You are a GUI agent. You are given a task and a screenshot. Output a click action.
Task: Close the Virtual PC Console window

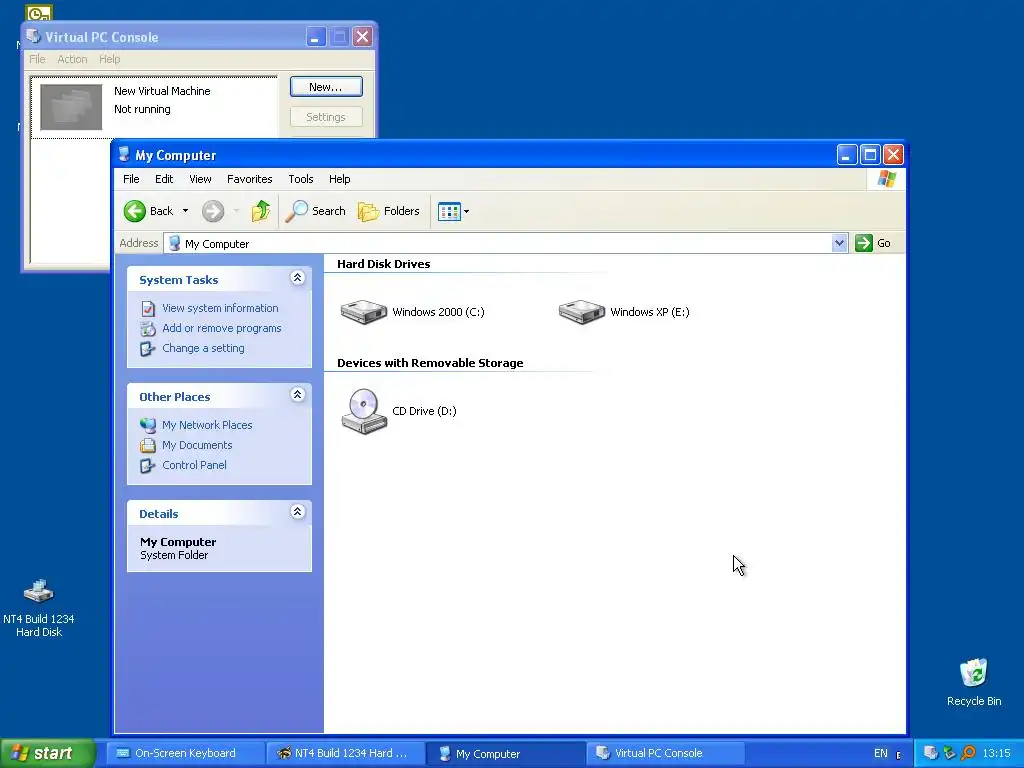362,37
